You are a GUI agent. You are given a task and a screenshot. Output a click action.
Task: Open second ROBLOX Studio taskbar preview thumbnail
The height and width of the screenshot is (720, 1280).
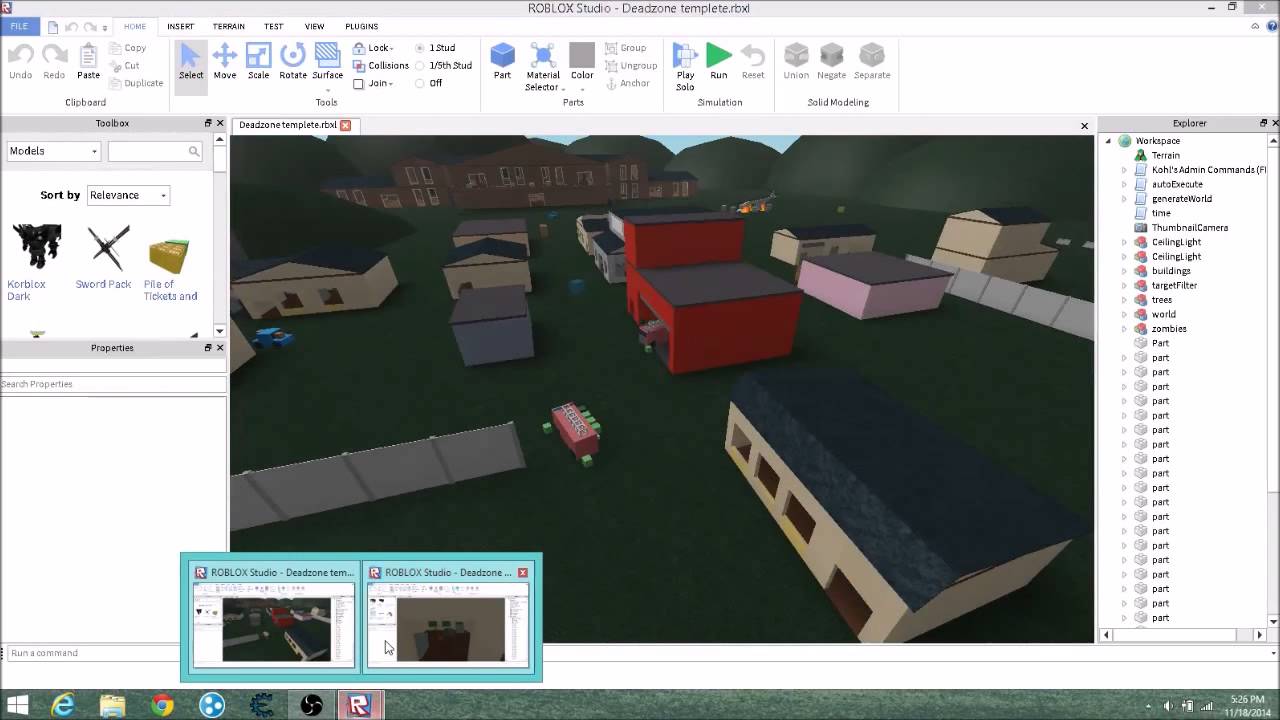(447, 616)
